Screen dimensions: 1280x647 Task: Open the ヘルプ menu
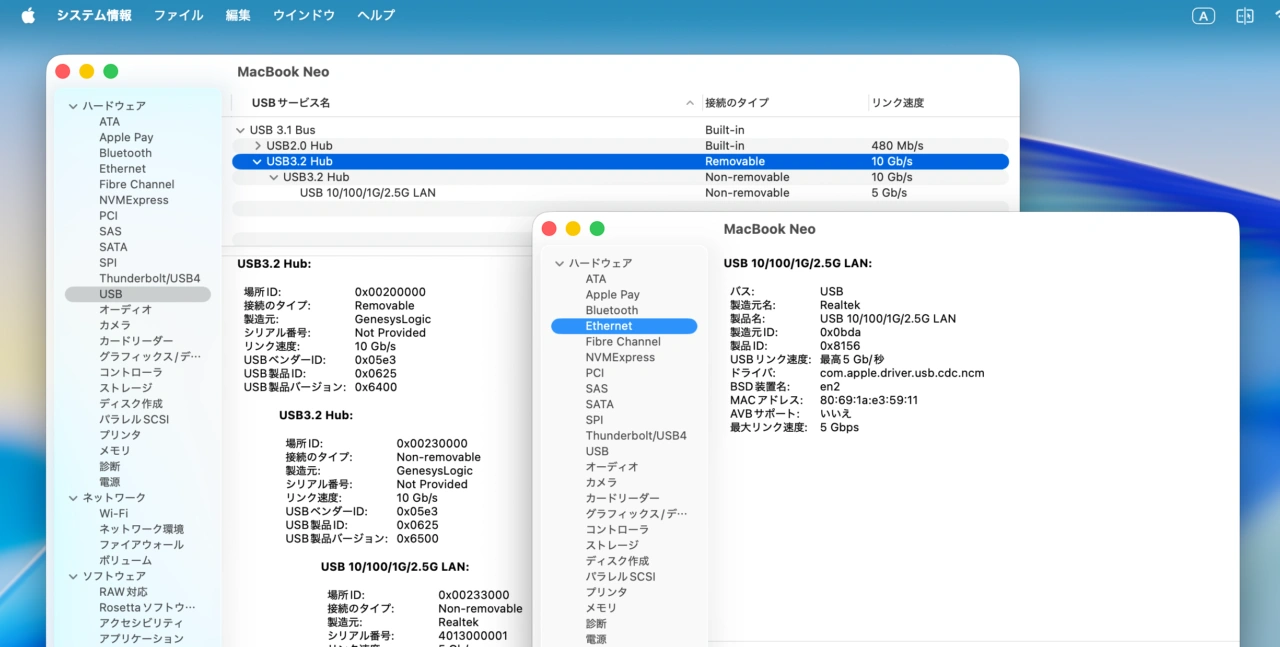pyautogui.click(x=376, y=15)
